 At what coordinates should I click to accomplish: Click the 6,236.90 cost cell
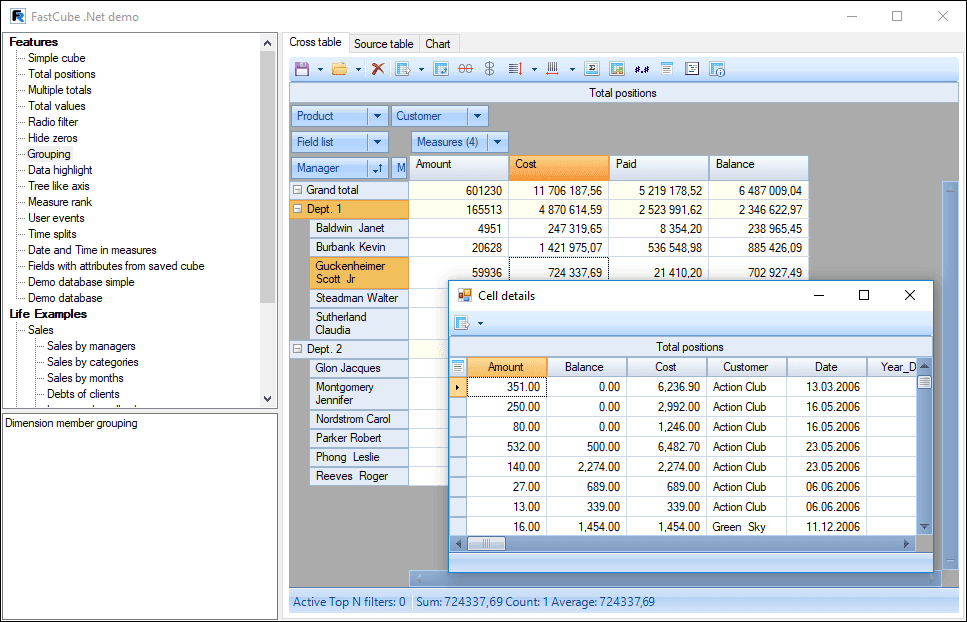point(667,387)
